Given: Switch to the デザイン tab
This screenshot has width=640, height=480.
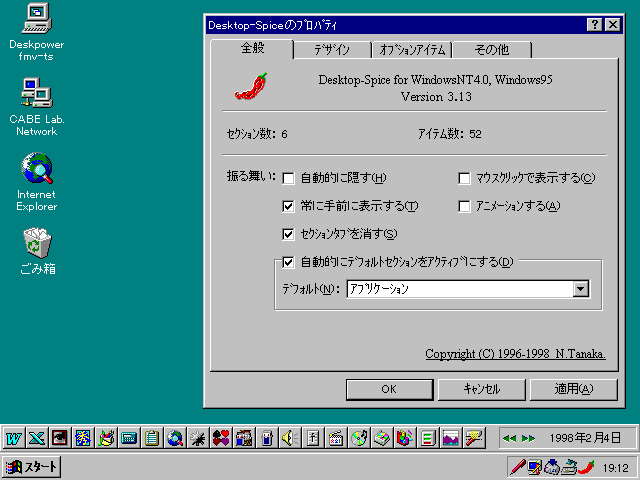Looking at the screenshot, I should [332, 50].
